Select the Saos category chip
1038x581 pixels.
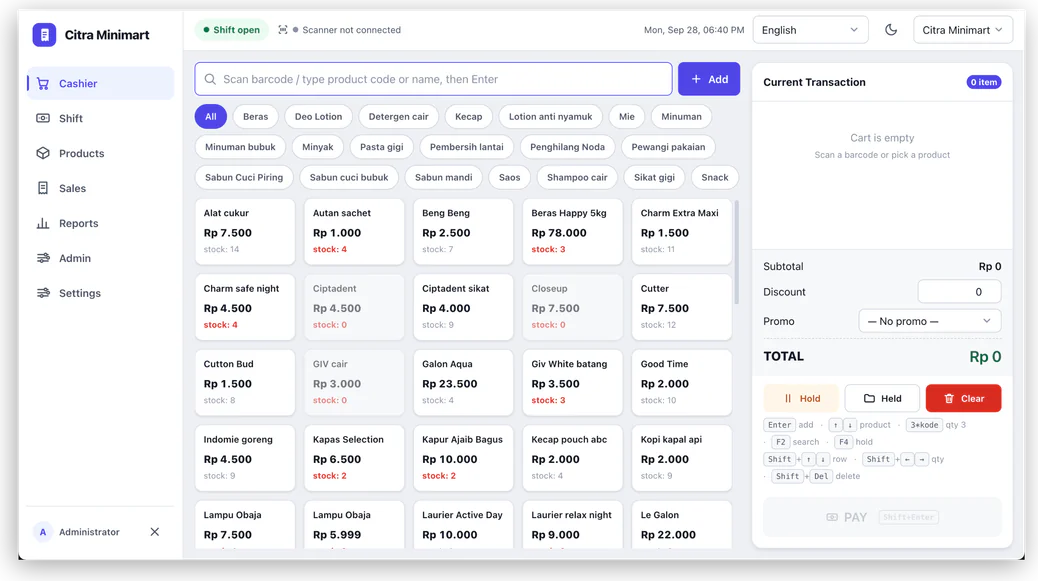[510, 177]
